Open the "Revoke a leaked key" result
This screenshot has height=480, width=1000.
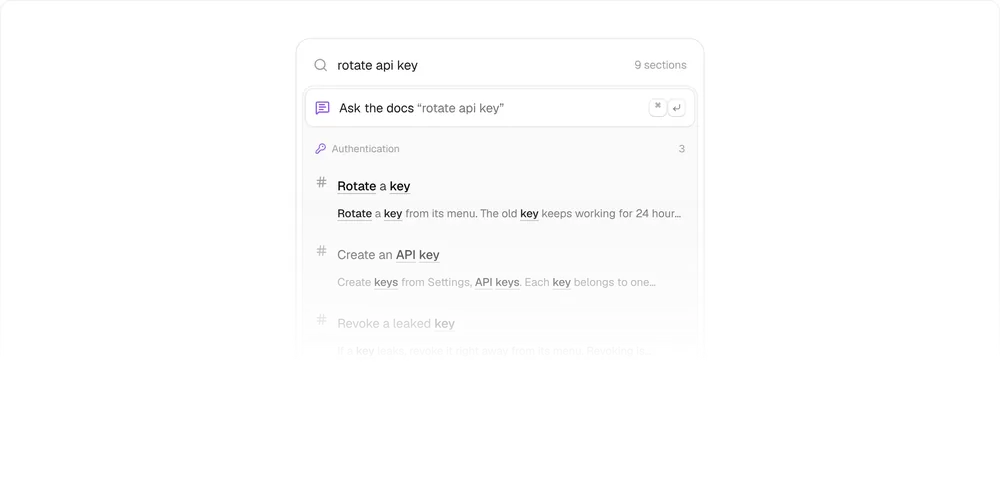[x=396, y=324]
